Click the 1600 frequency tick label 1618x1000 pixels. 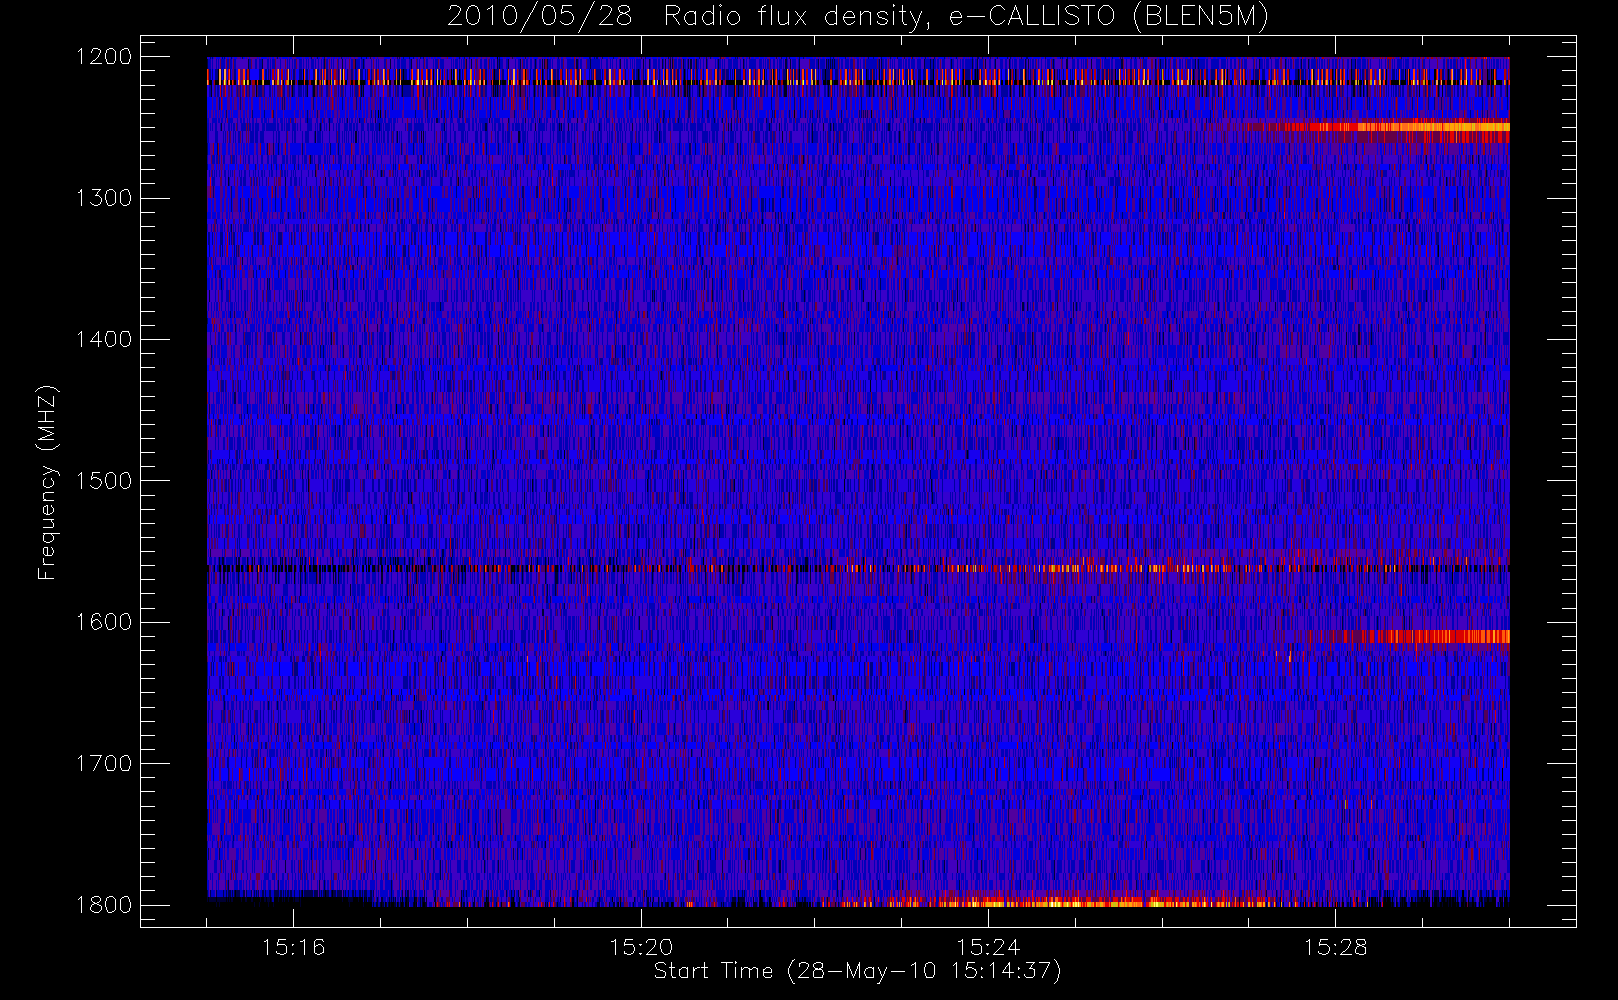tap(104, 621)
